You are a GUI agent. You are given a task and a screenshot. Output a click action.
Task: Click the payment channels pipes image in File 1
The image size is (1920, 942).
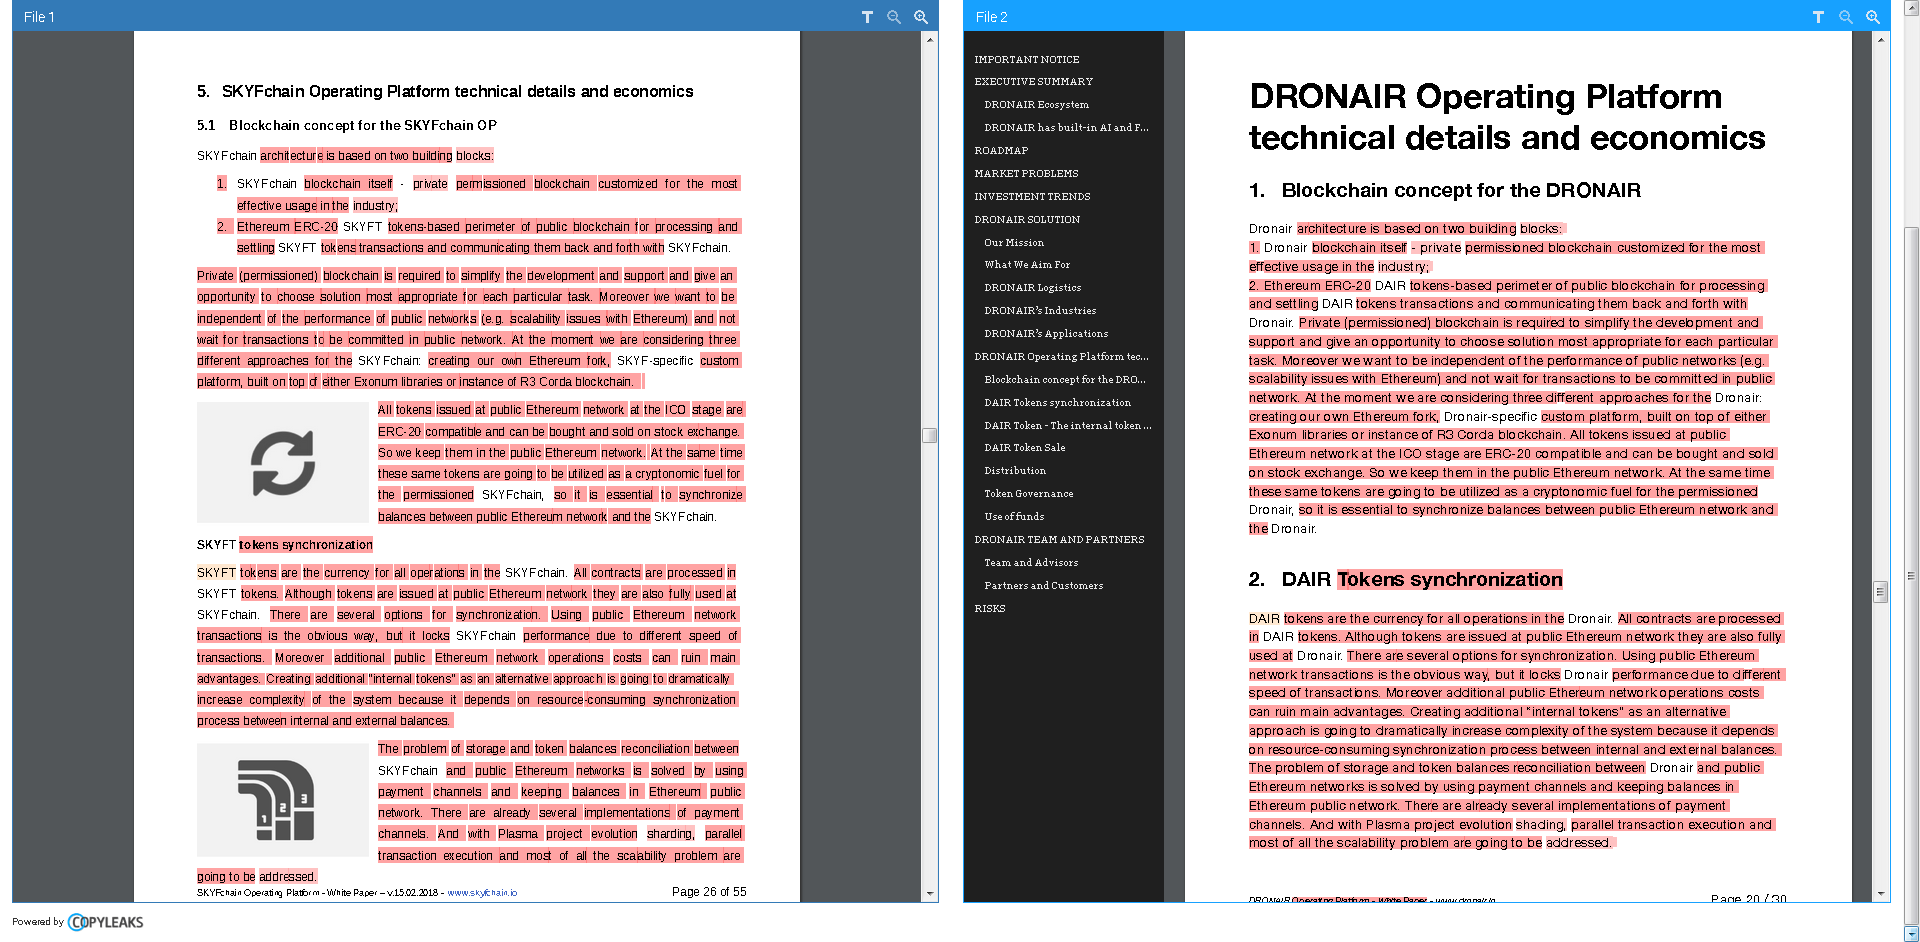coord(283,799)
